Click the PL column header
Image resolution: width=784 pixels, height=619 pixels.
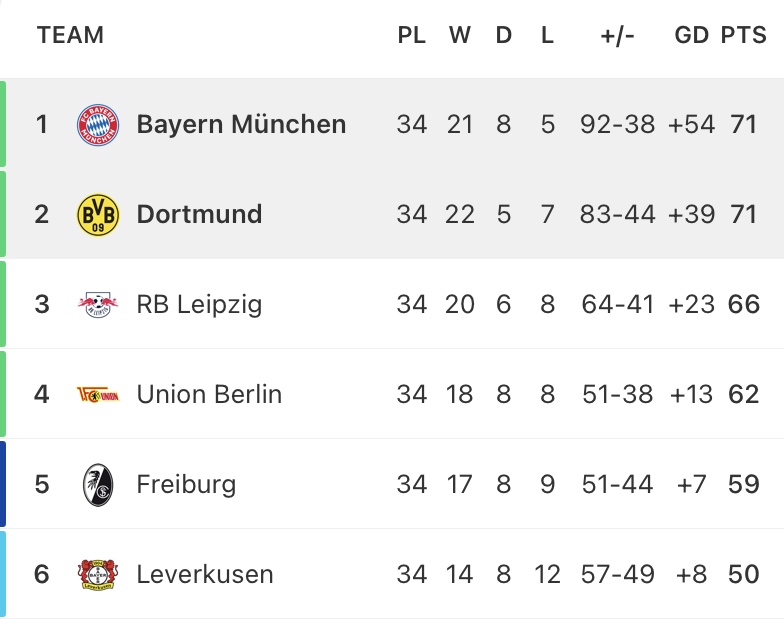point(412,35)
